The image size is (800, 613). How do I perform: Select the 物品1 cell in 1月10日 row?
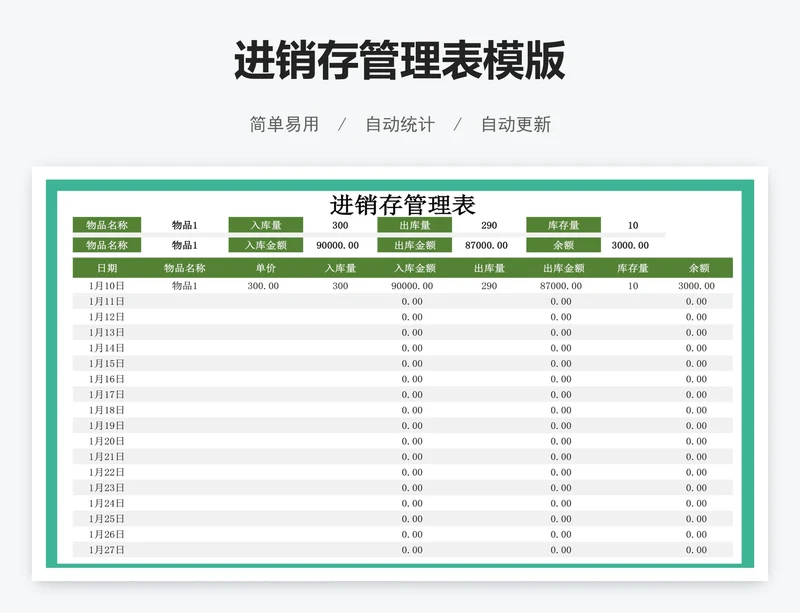(185, 286)
